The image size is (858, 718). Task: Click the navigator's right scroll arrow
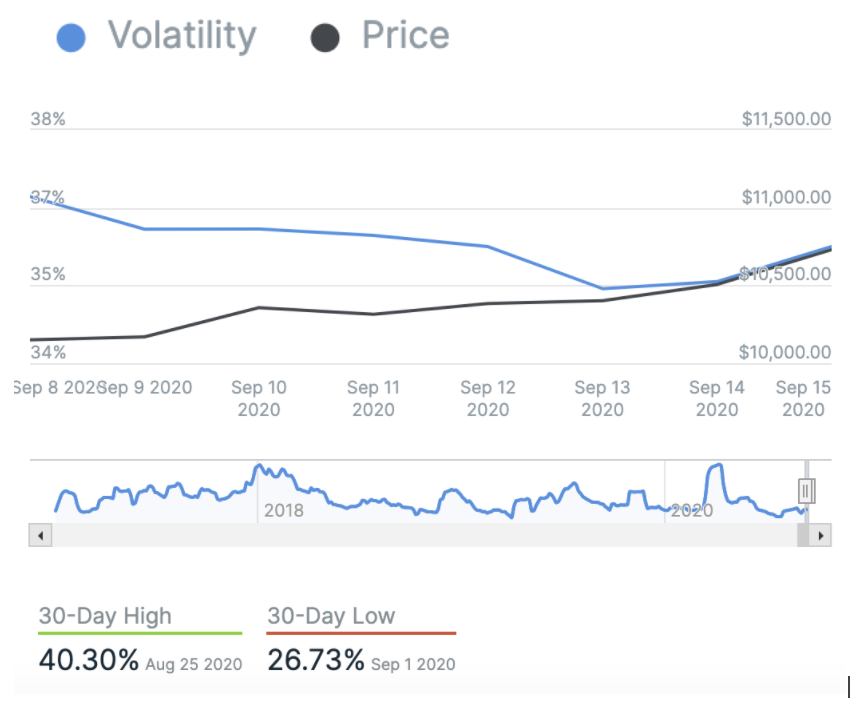click(821, 536)
